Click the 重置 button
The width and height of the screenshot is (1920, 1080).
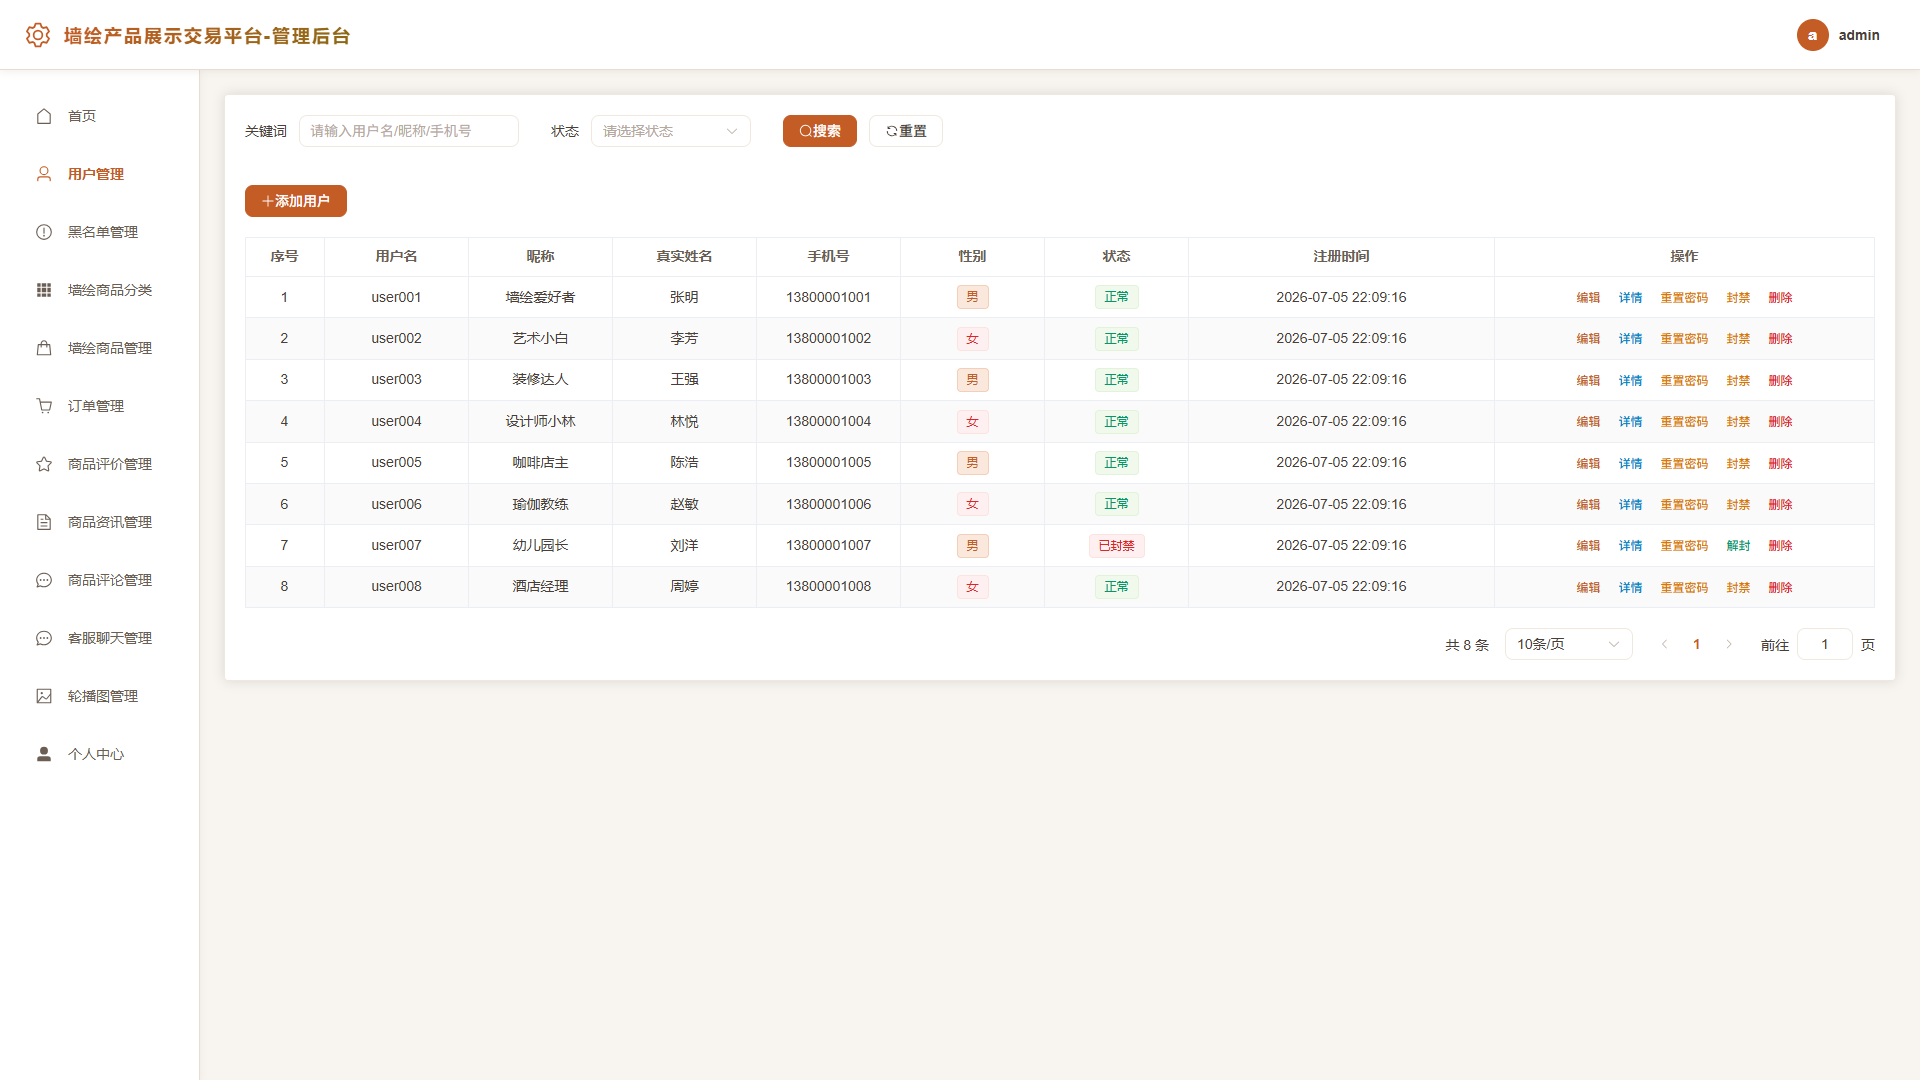click(x=905, y=131)
